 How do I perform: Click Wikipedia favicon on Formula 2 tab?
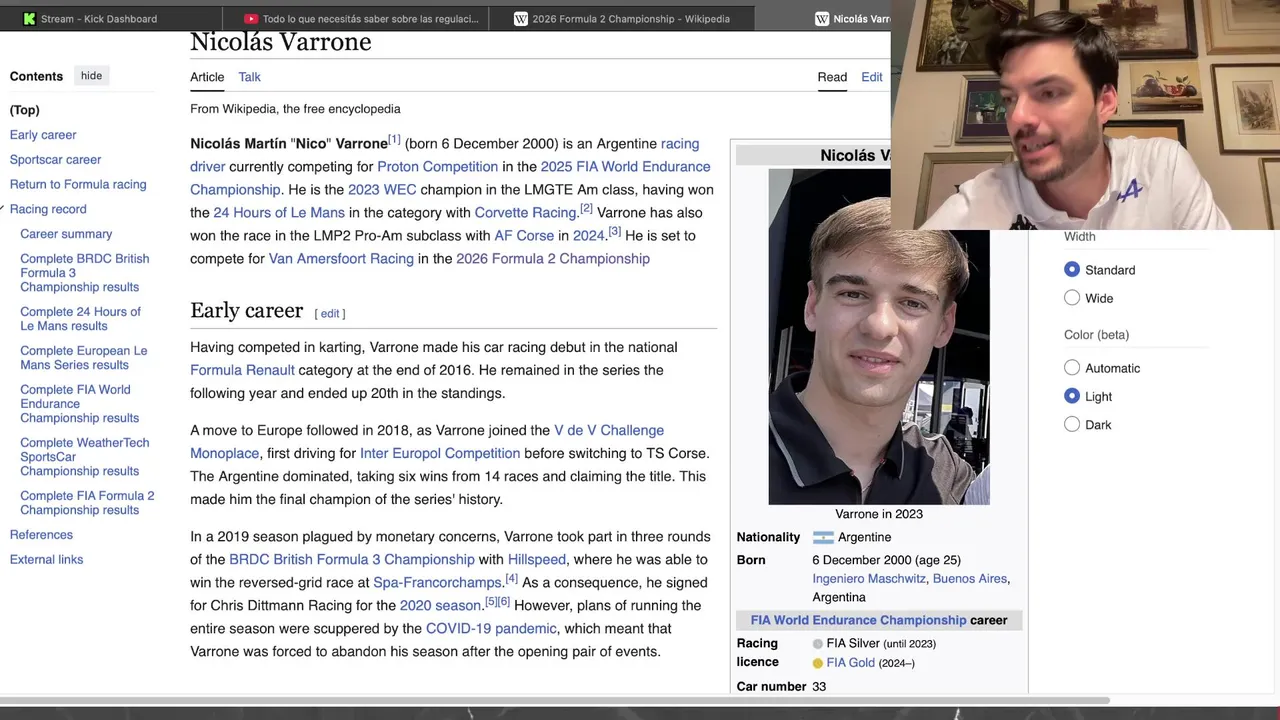tap(521, 18)
